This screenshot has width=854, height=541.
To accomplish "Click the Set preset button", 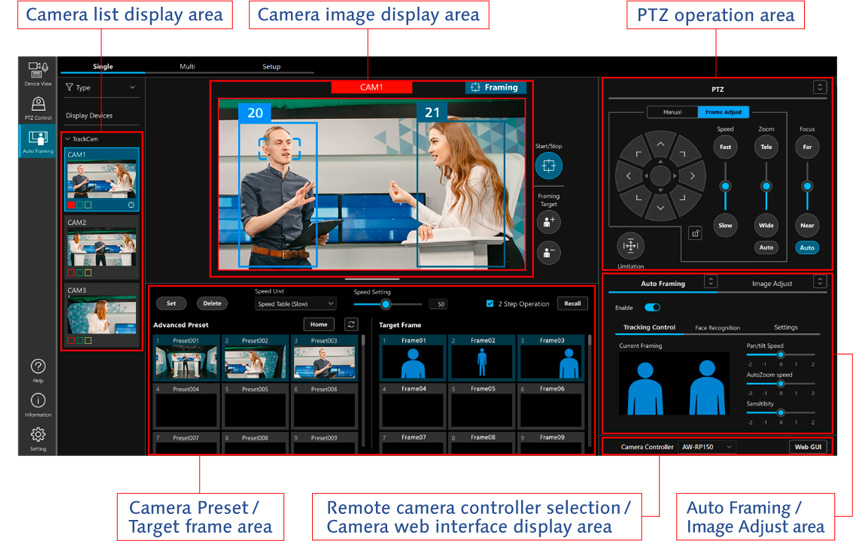I will coord(171,303).
